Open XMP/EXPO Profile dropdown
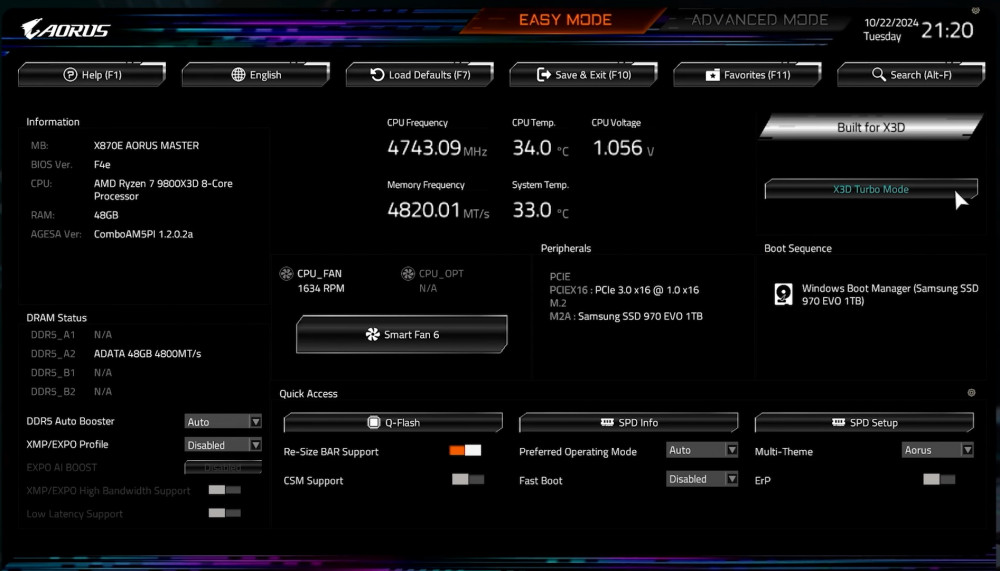Screen dimensions: 1000x571 [x=223, y=445]
